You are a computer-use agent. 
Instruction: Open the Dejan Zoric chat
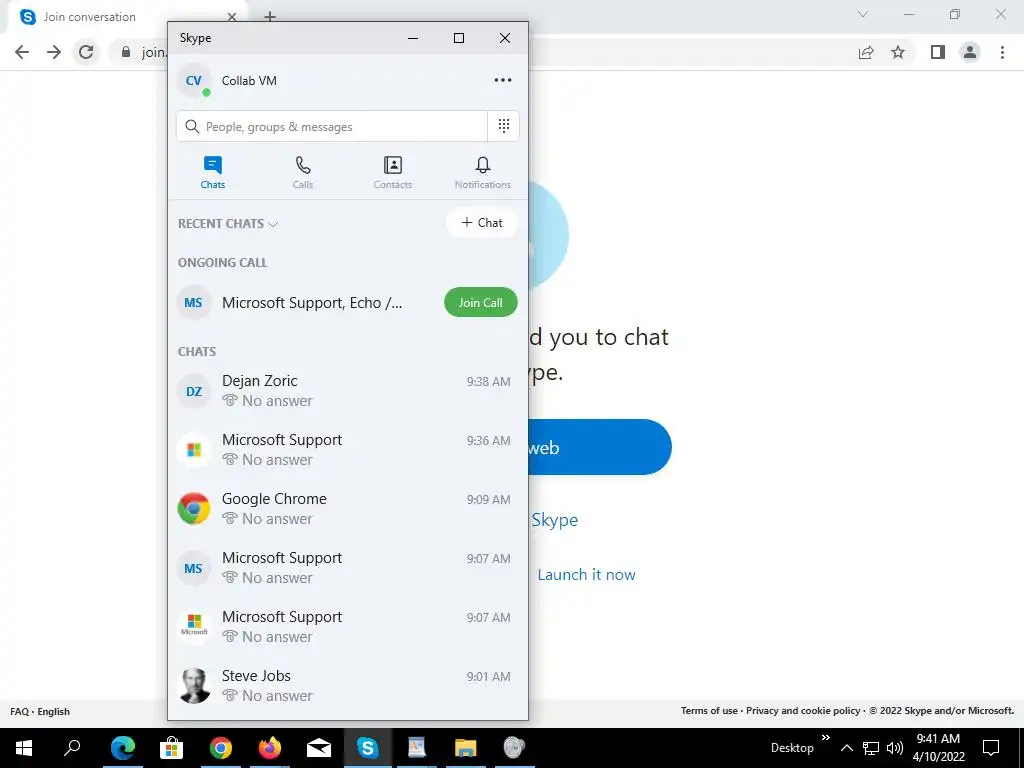click(347, 391)
